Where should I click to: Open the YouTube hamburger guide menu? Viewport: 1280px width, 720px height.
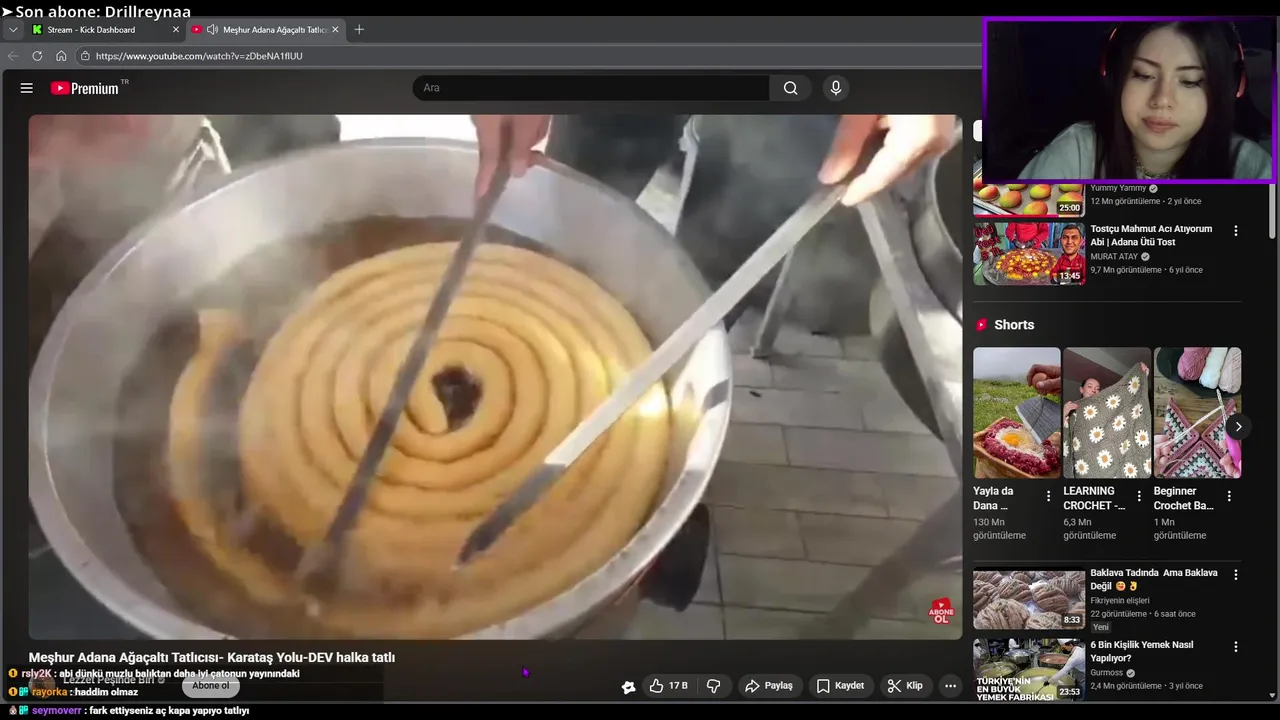27,88
